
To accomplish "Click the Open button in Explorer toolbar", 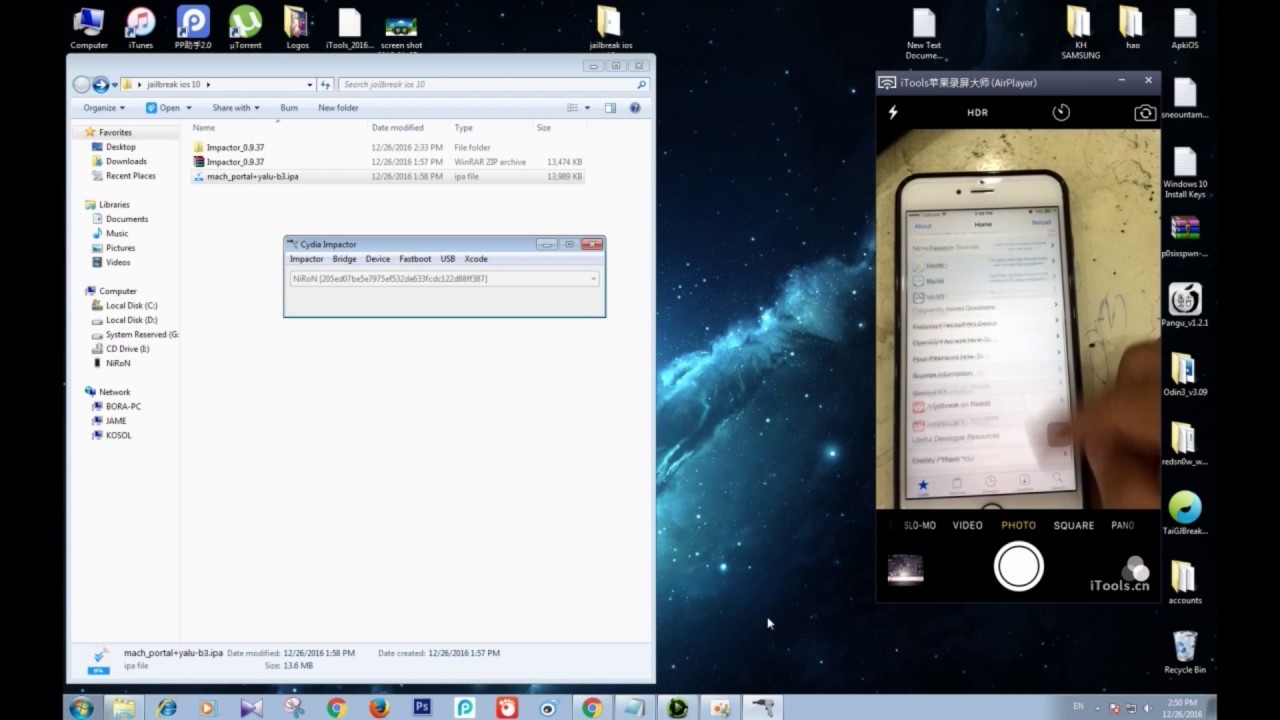I will [x=165, y=108].
